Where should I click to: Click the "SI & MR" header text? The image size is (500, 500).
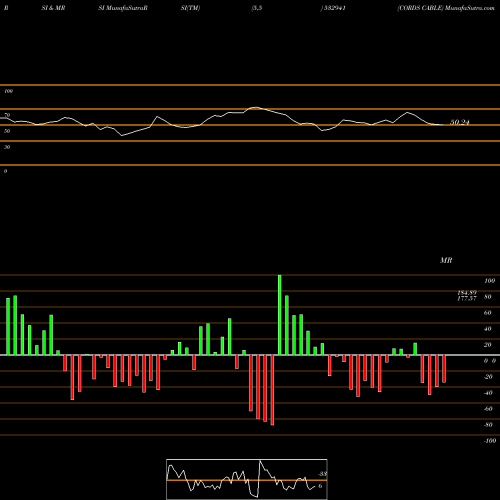click(53, 8)
